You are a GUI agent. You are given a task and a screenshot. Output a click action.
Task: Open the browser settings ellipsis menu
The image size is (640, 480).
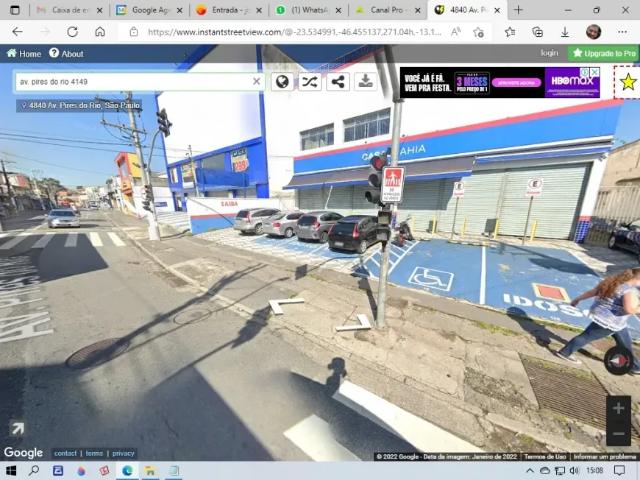622,31
